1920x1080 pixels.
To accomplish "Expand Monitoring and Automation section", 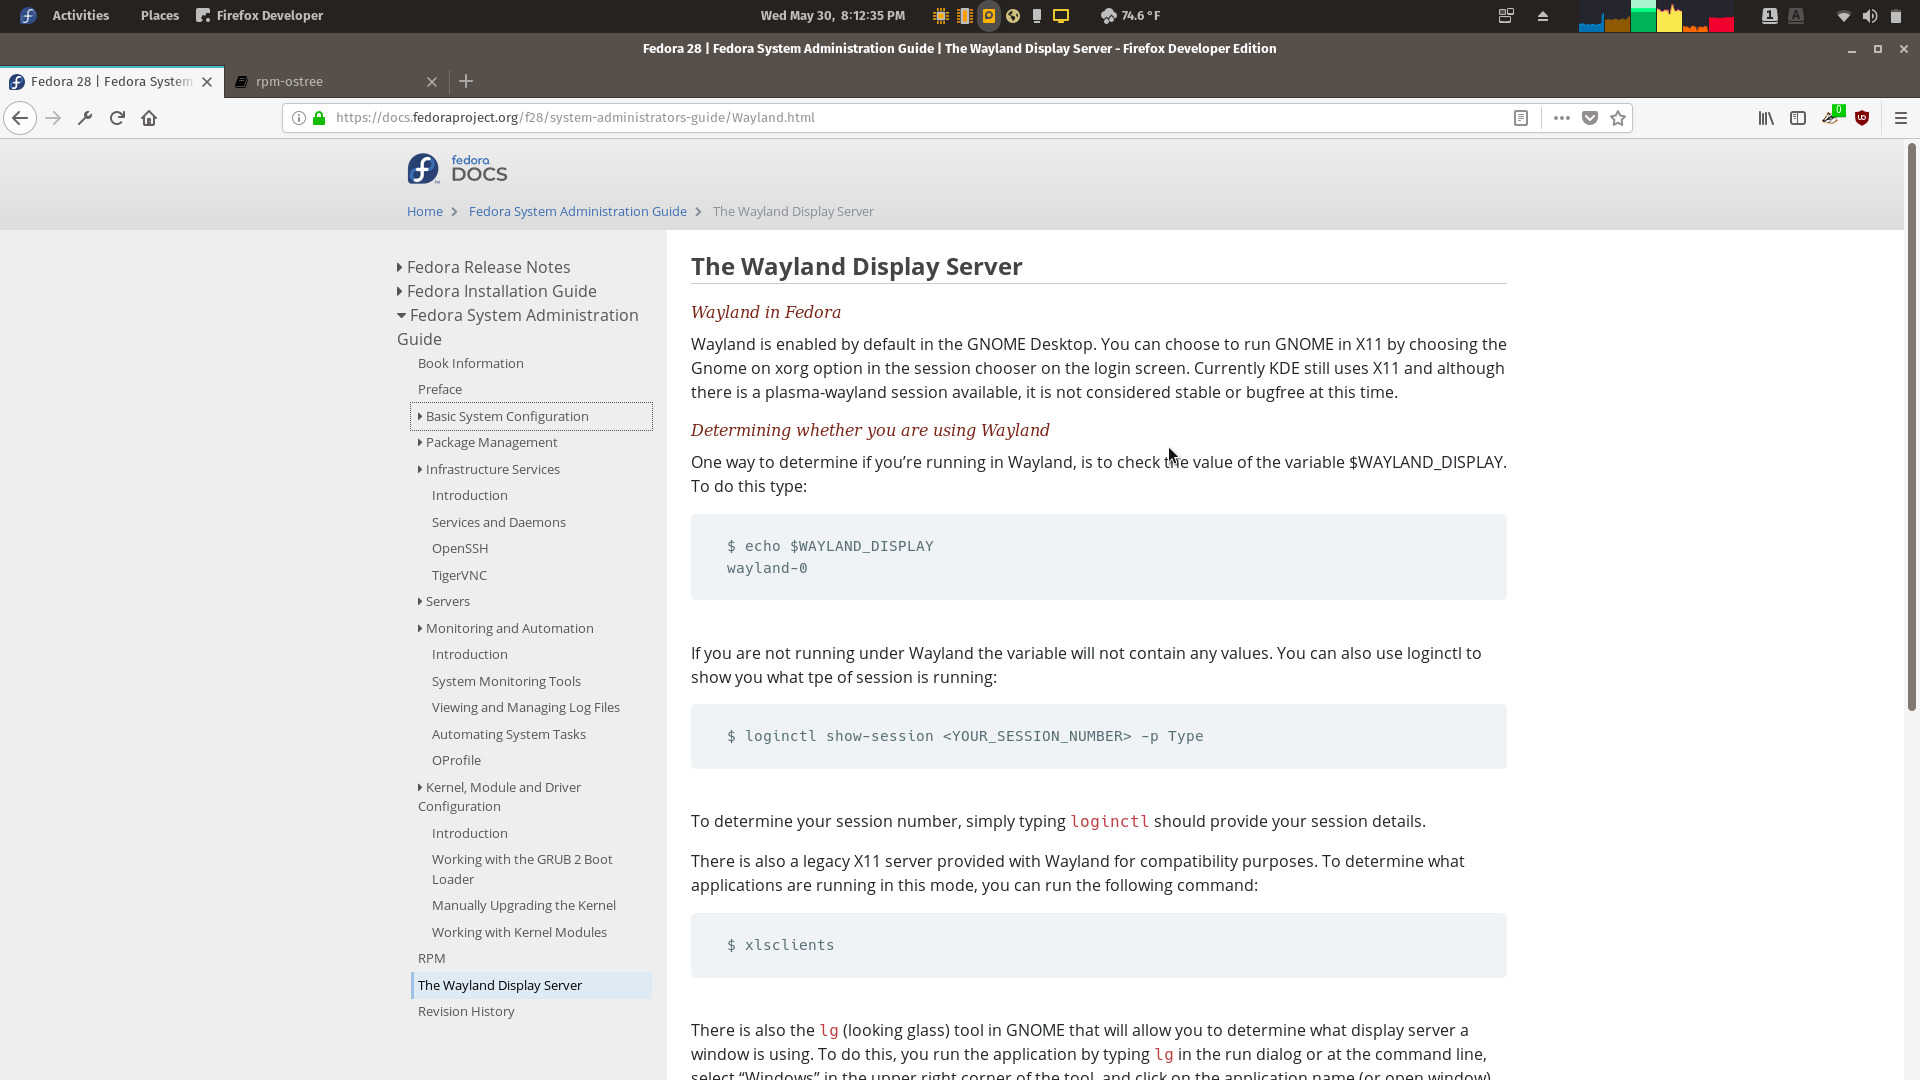I will click(505, 628).
